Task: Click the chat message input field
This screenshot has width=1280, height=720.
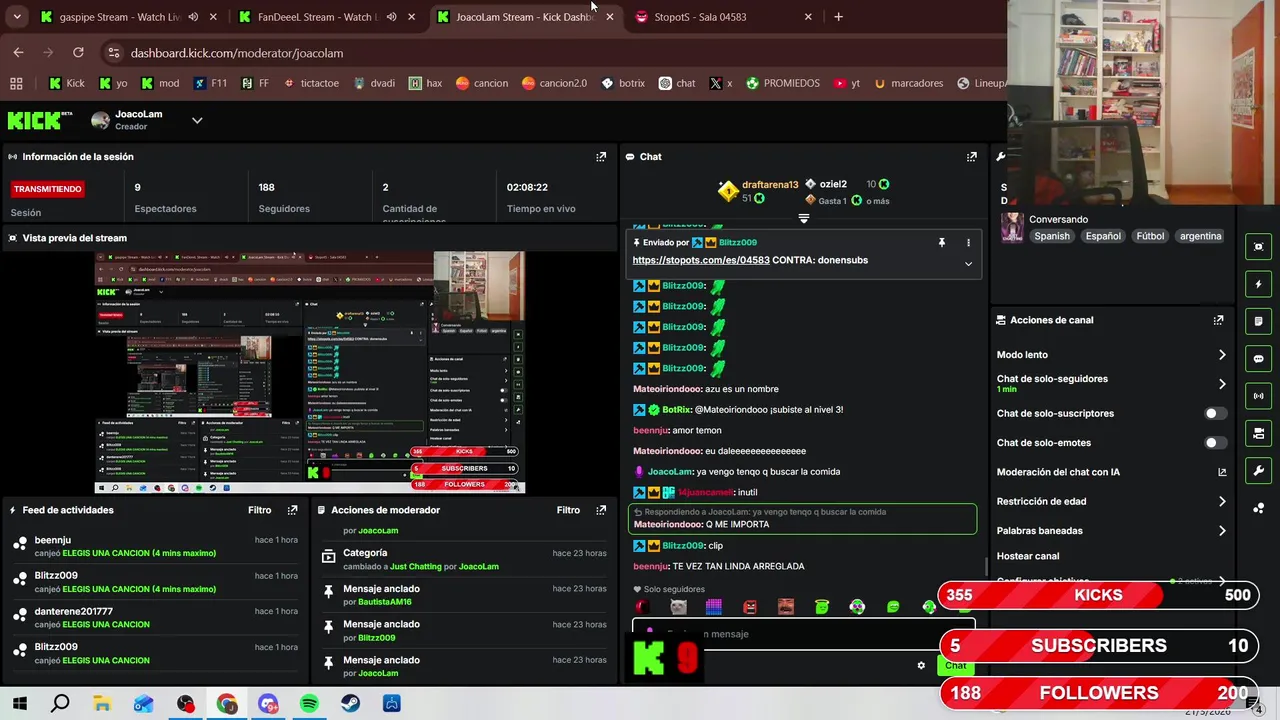Action: point(803,634)
